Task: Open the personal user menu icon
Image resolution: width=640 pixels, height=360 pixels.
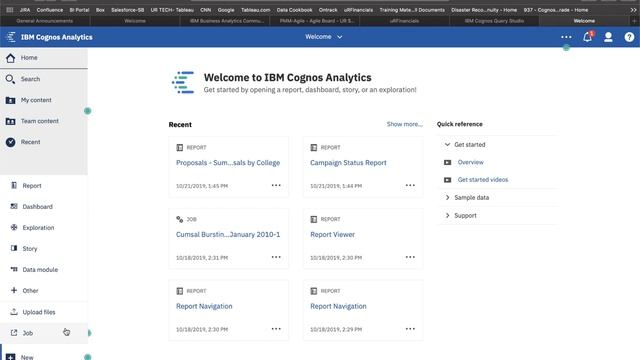Action: coord(608,37)
